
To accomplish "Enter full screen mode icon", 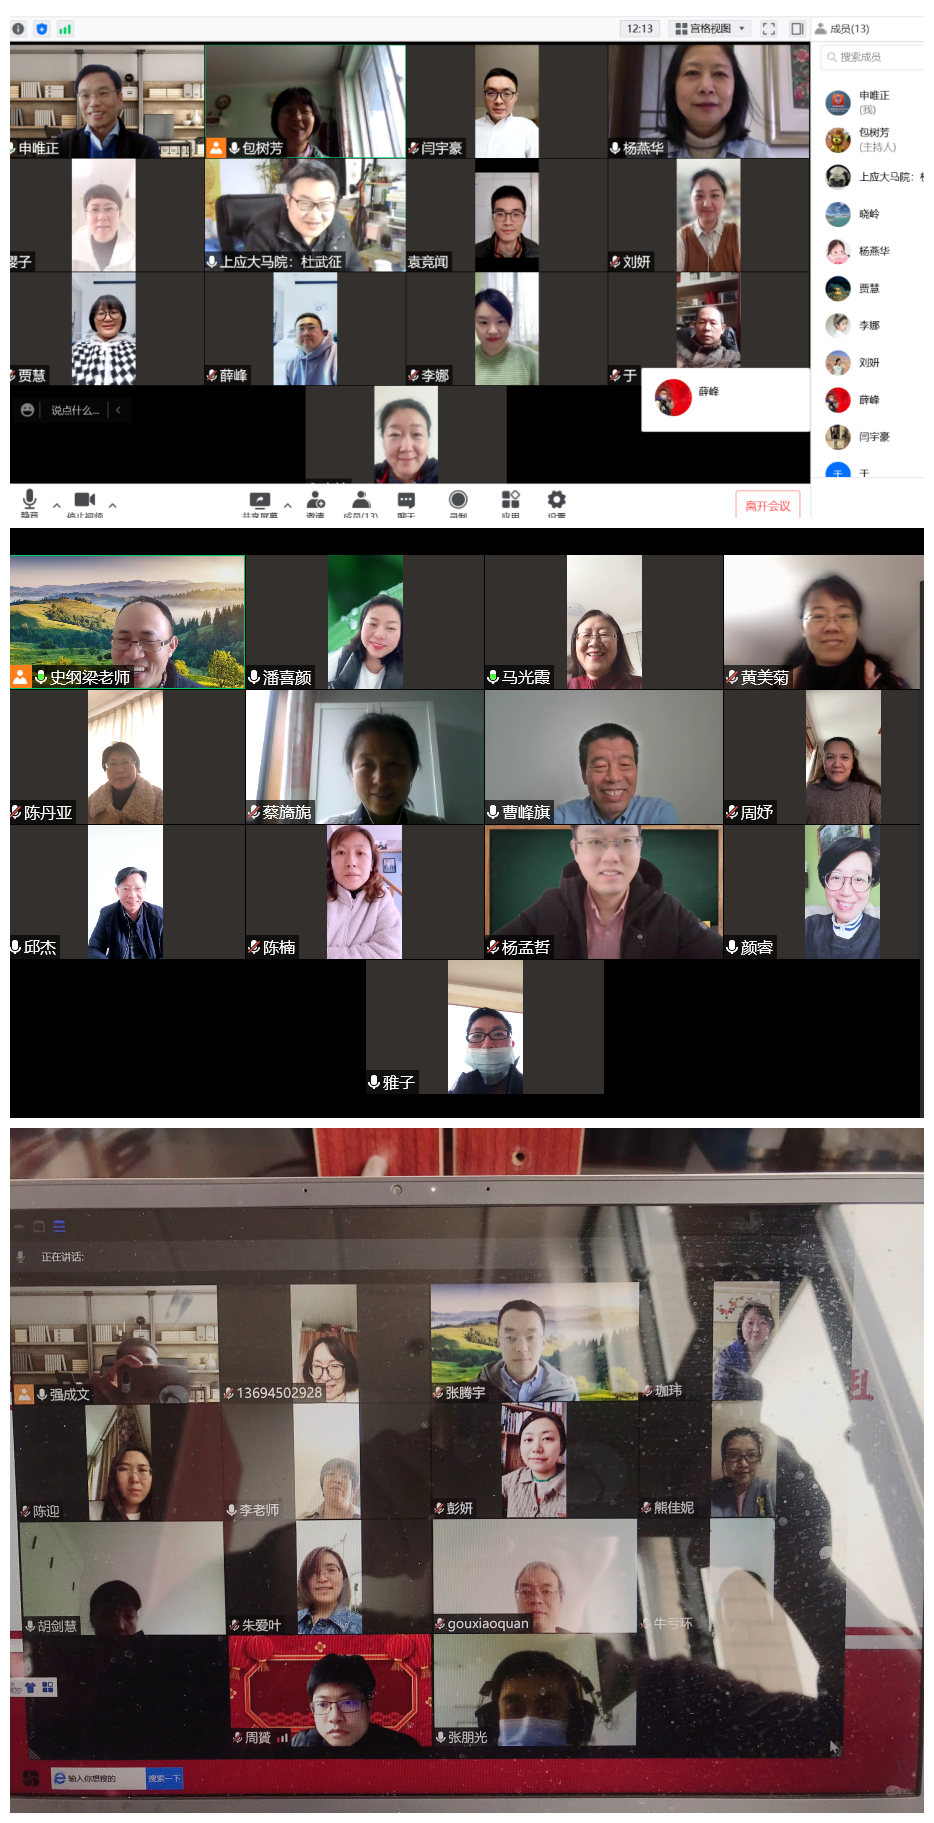I will pyautogui.click(x=768, y=29).
